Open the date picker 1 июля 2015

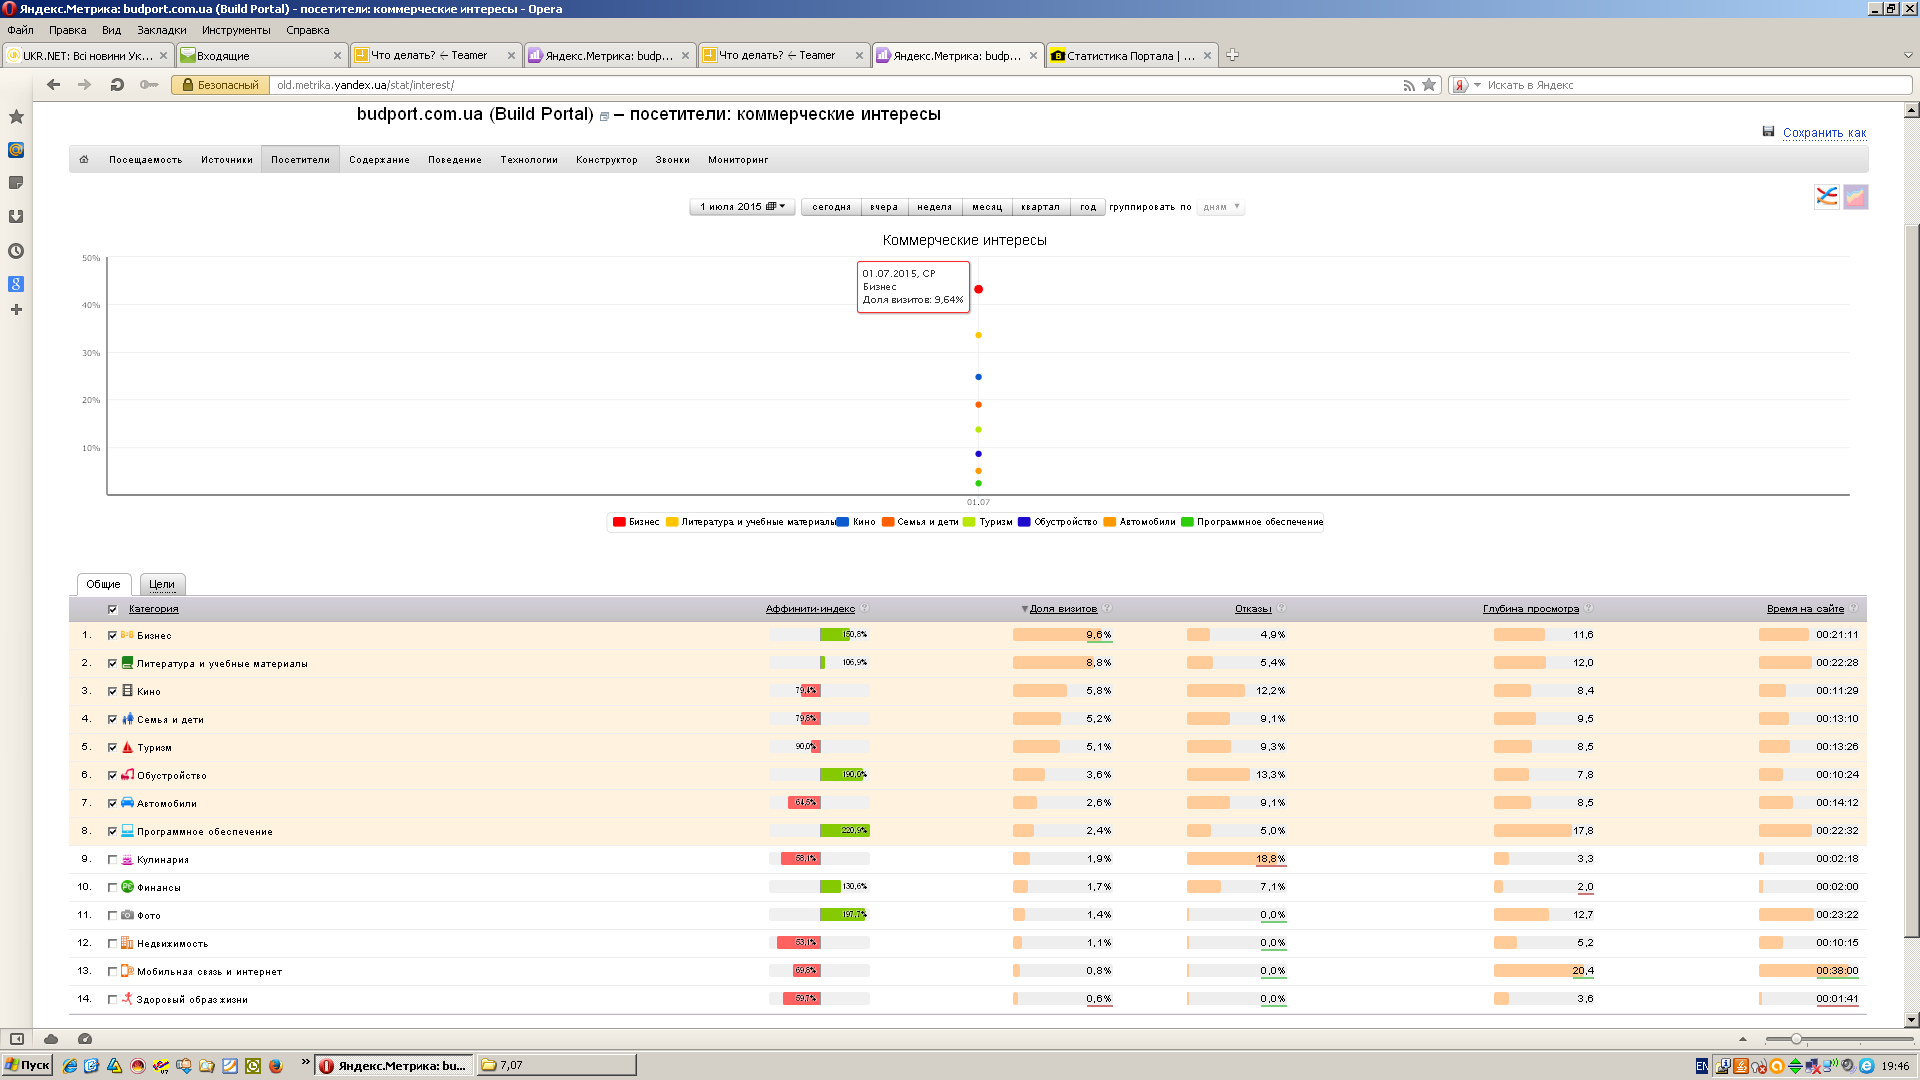743,207
